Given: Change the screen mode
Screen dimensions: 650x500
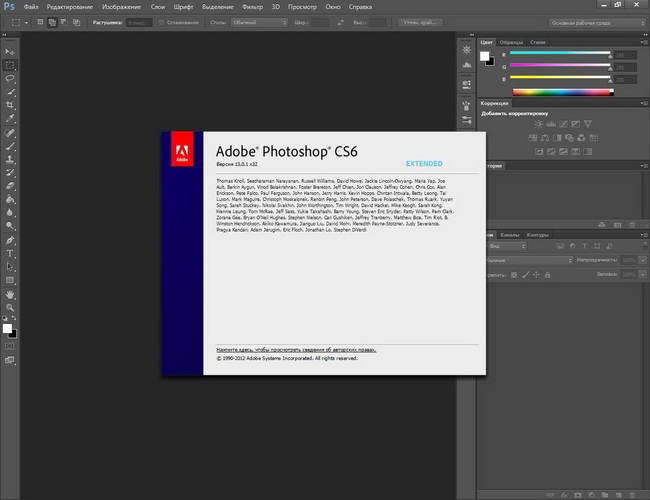Looking at the screenshot, I should click(10, 360).
